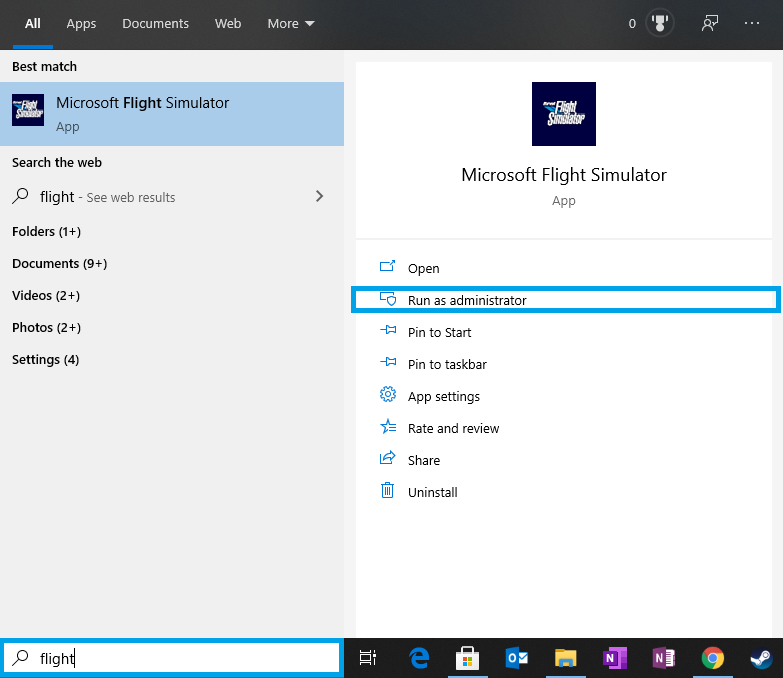Launch Google Chrome from the taskbar

(712, 657)
